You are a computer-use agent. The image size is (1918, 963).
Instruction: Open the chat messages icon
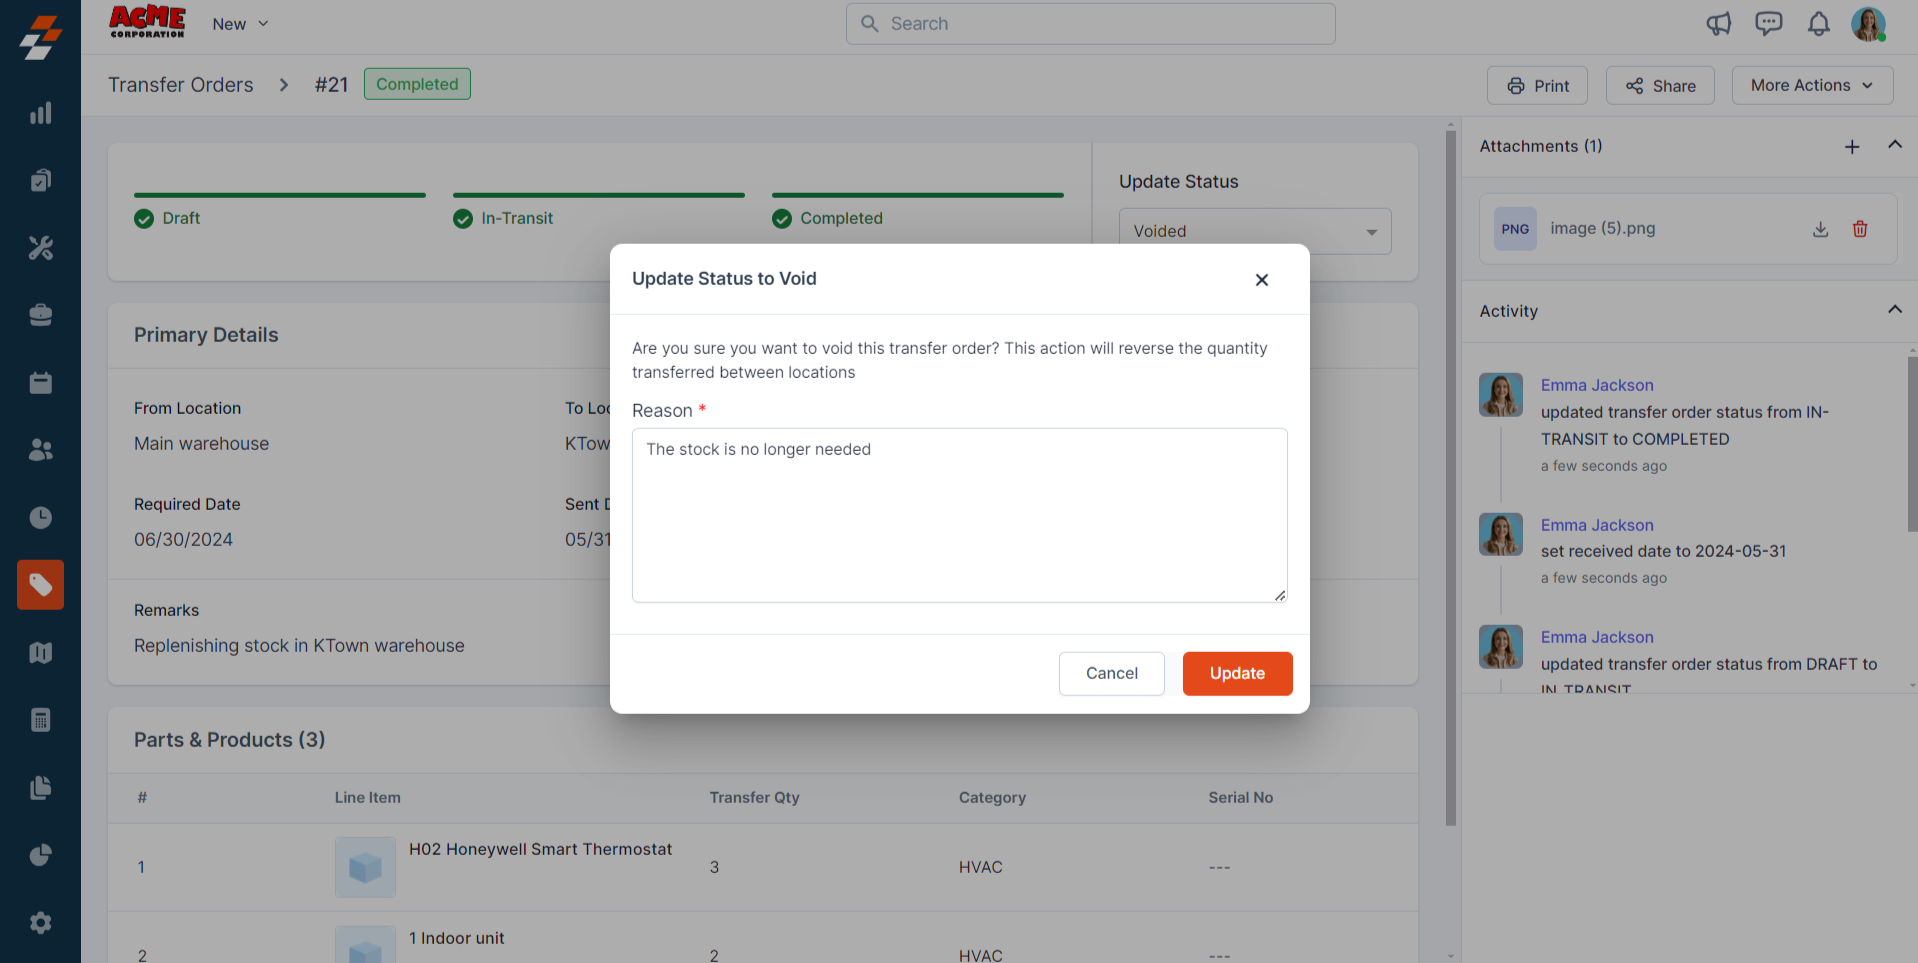pos(1769,24)
